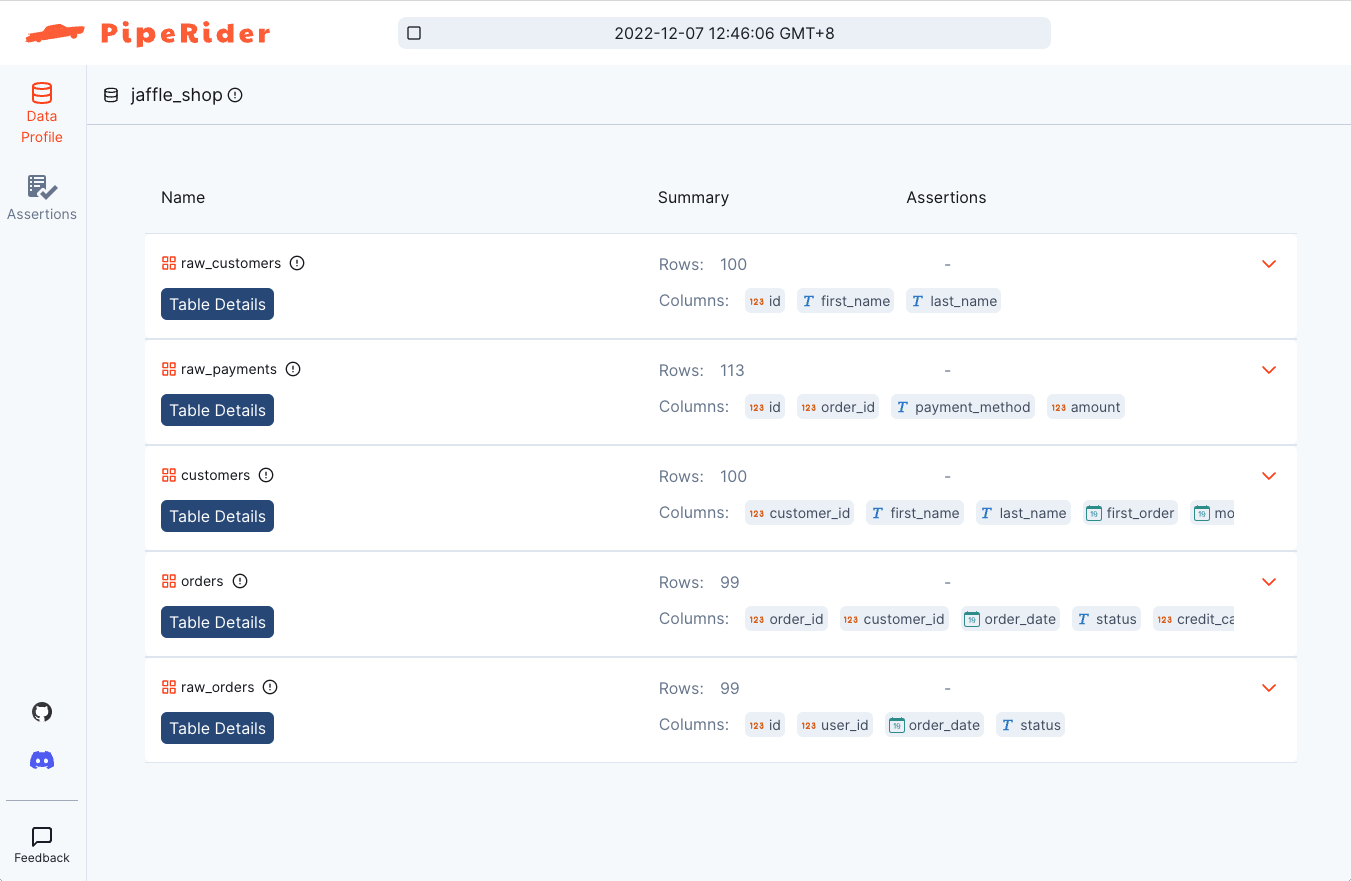Viewport: 1351px width, 881px height.
Task: Click the info icon next to raw_payments
Action: click(x=293, y=369)
